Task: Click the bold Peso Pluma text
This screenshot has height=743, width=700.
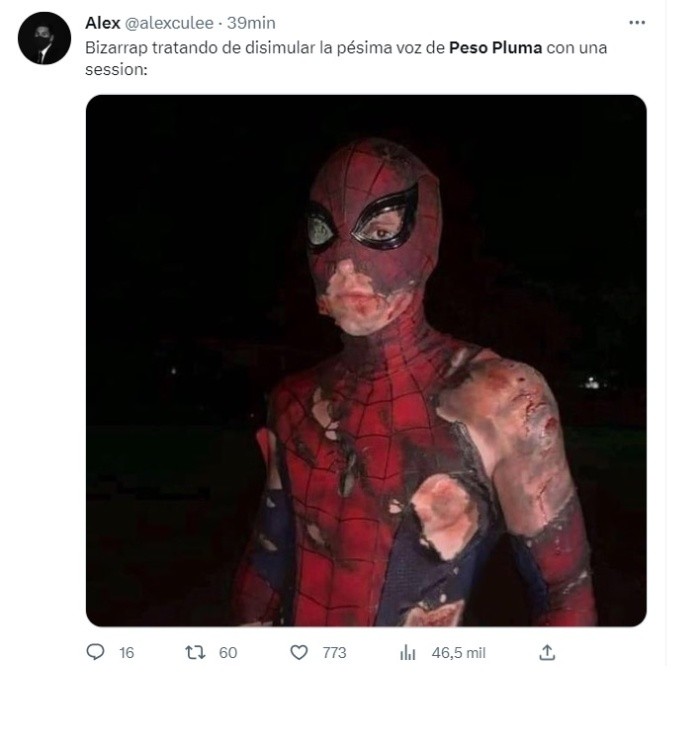Action: click(x=495, y=48)
